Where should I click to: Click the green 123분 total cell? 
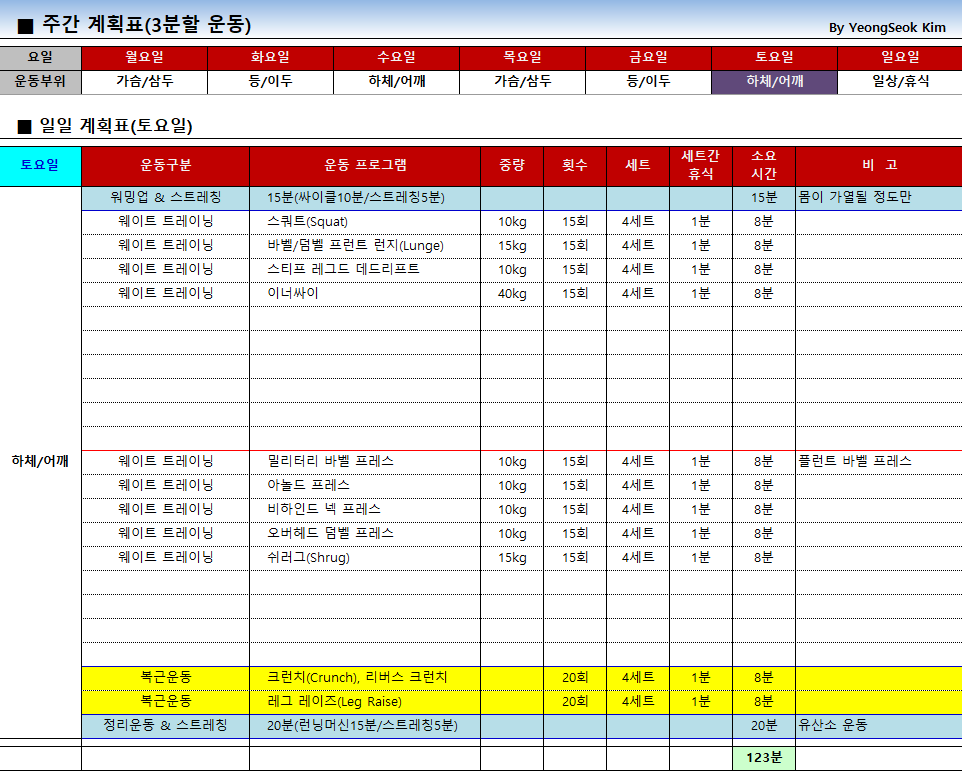[x=764, y=758]
